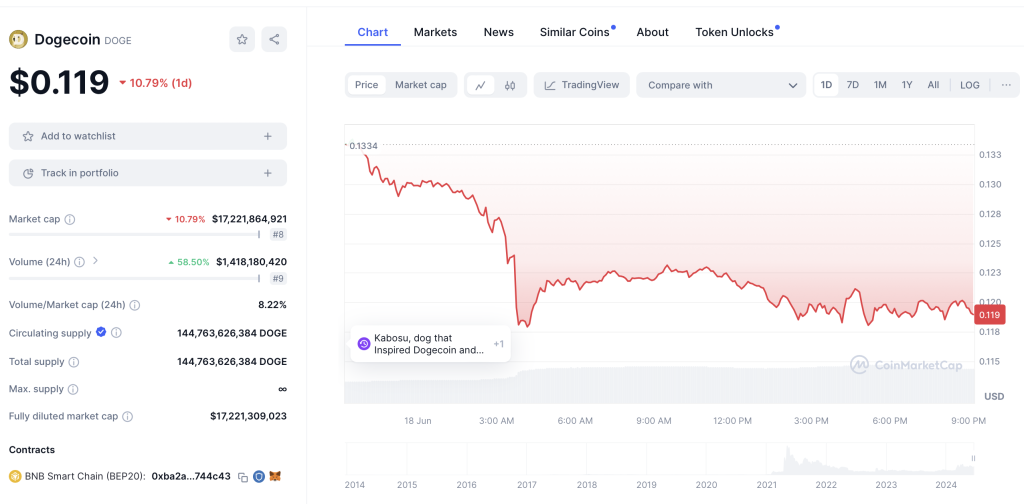Viewport: 1024px width, 504px height.
Task: Click the $17,221,864,921 market cap value
Action: click(x=249, y=219)
